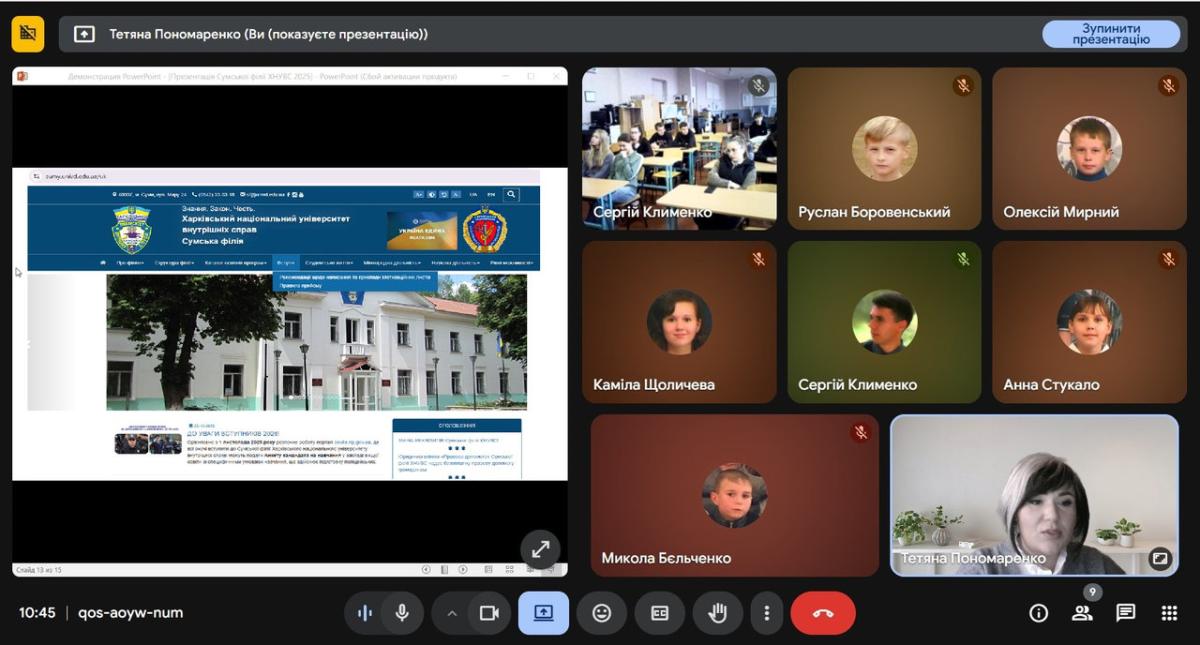Select Руслан Боровенський participant tile
The height and width of the screenshot is (645, 1200).
click(884, 149)
